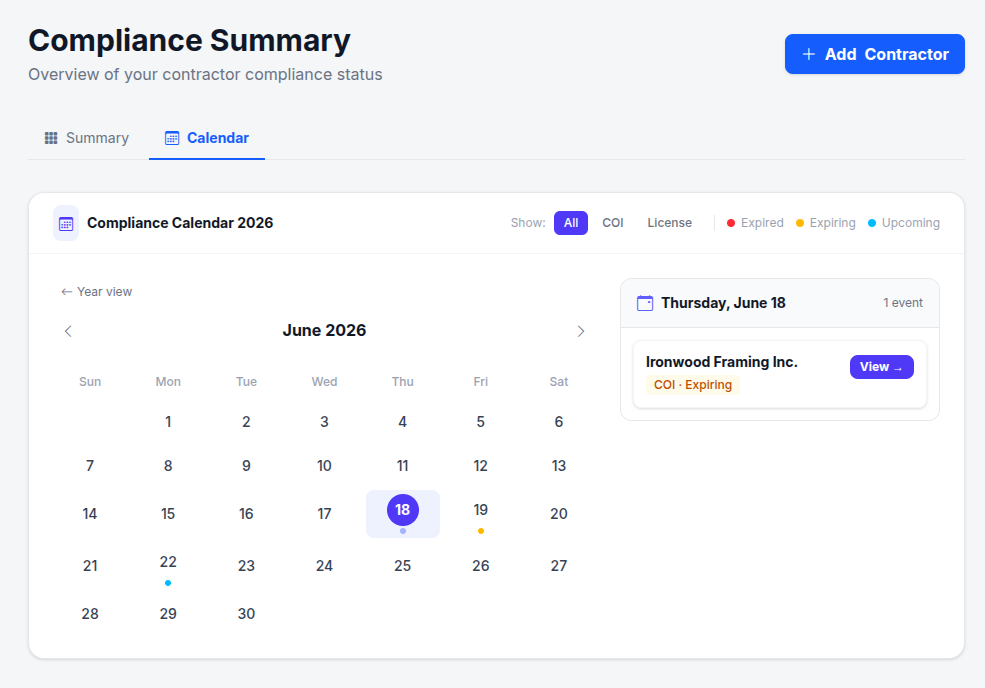
Task: Select June 14 on the calendar
Action: click(x=90, y=514)
